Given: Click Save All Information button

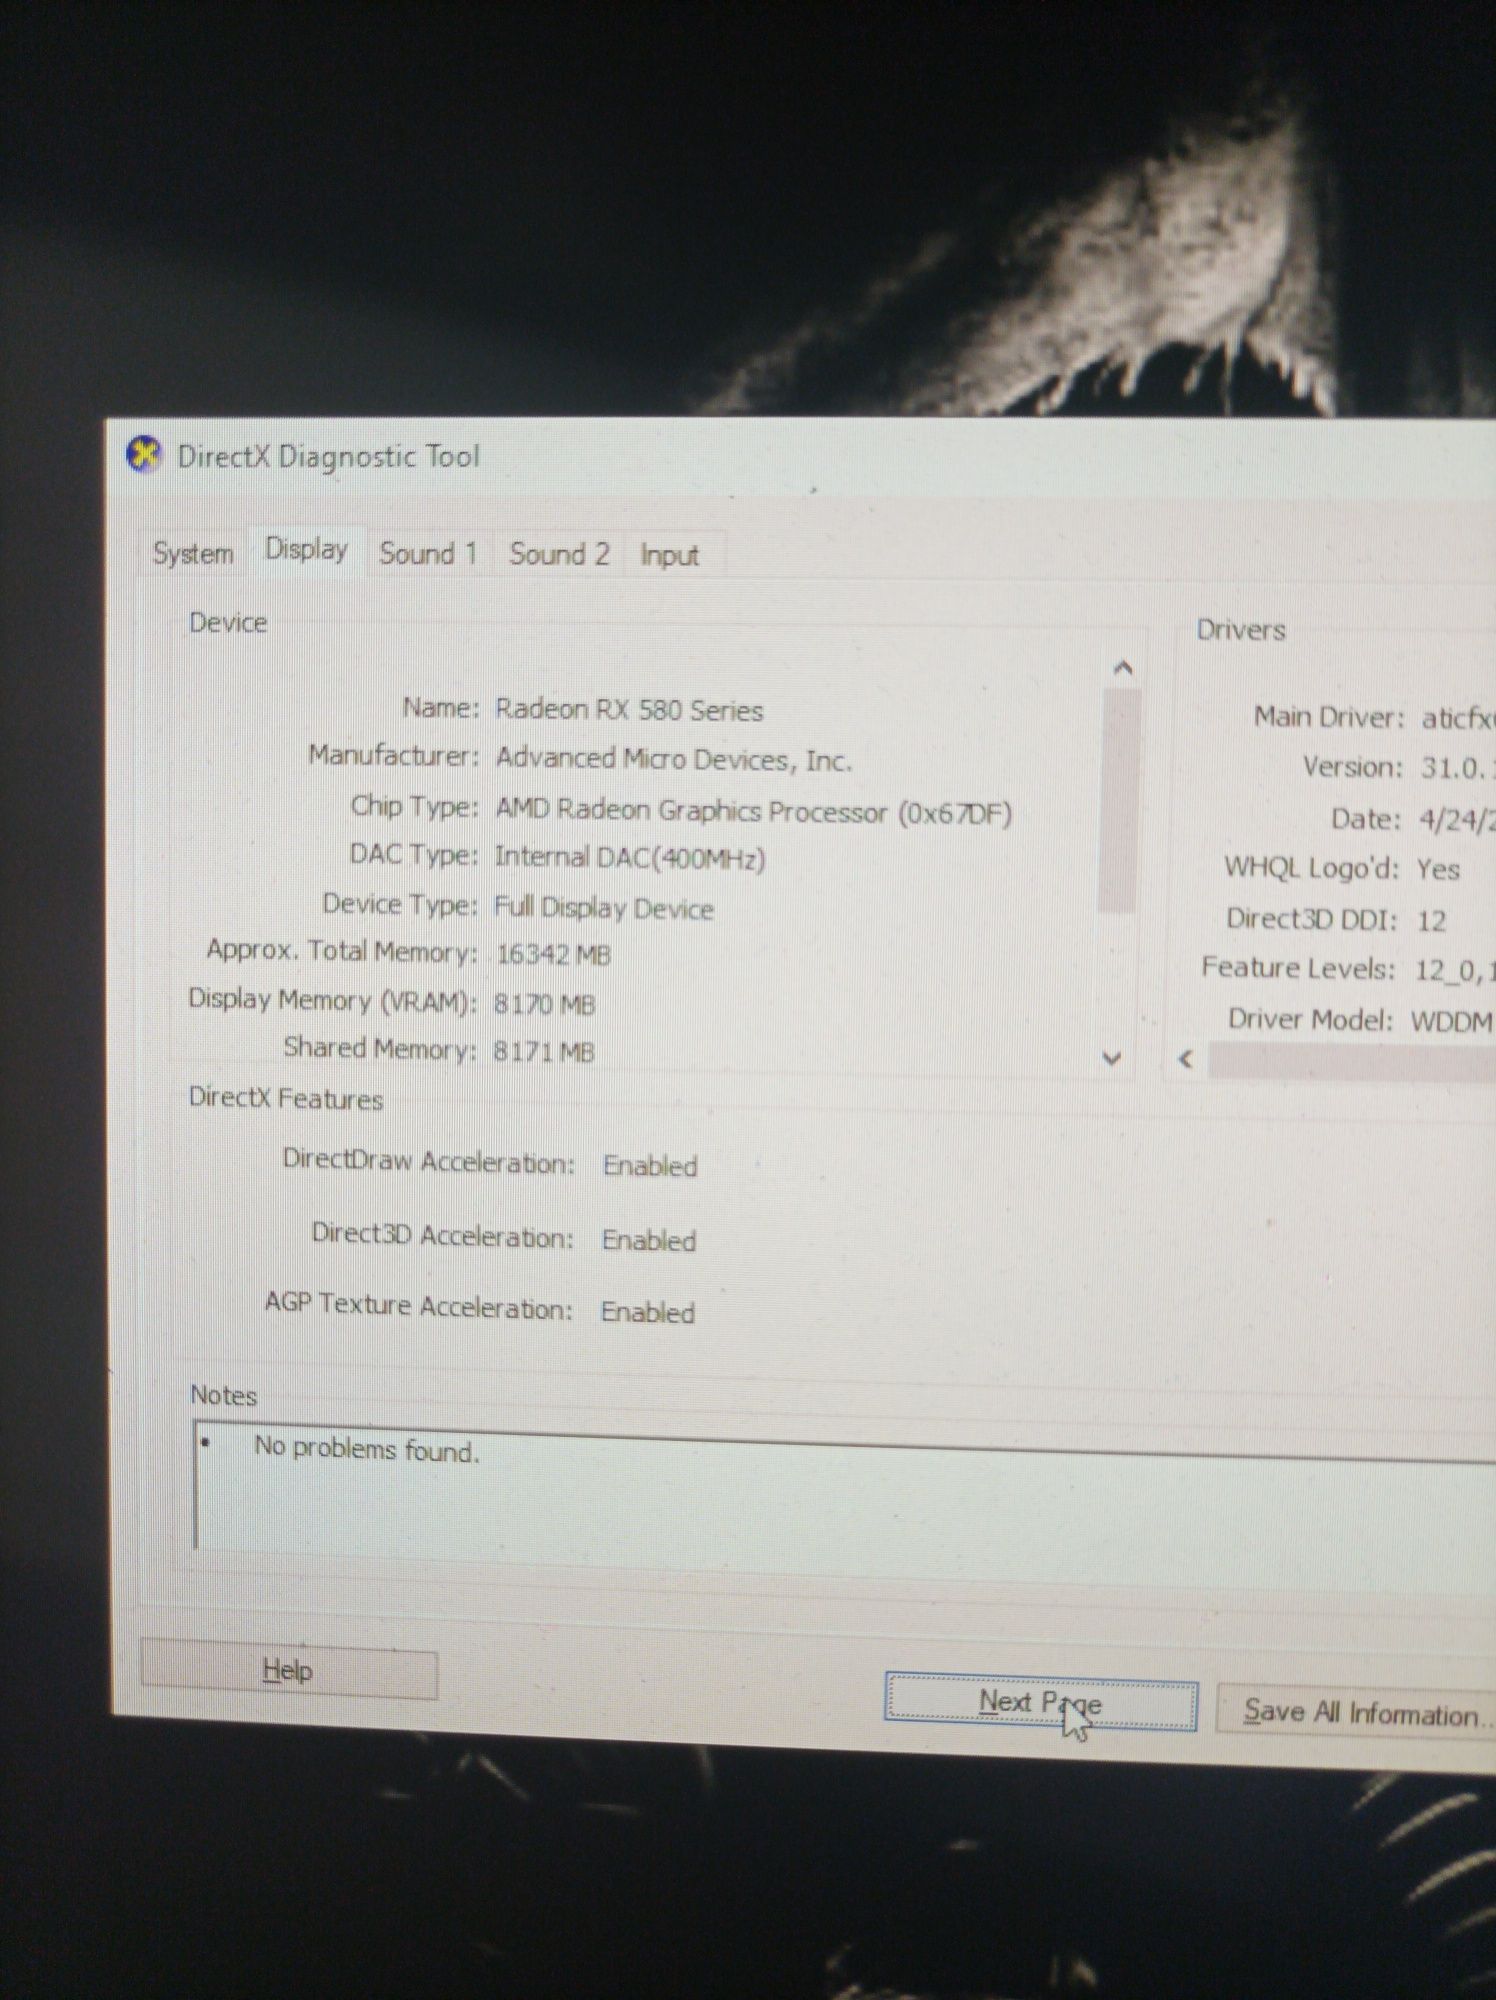Looking at the screenshot, I should (1357, 1712).
